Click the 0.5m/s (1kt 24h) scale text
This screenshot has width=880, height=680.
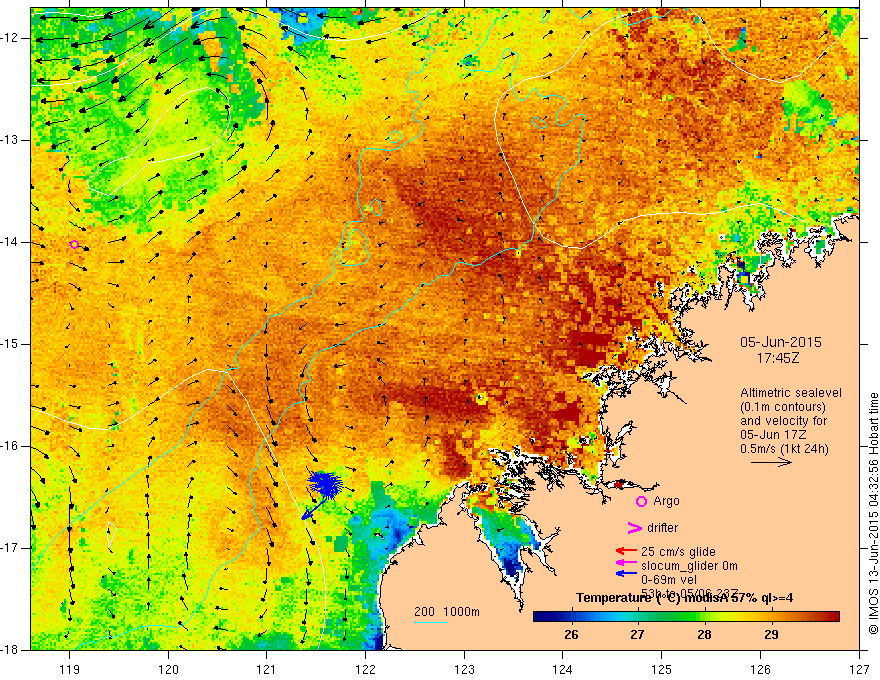(785, 449)
